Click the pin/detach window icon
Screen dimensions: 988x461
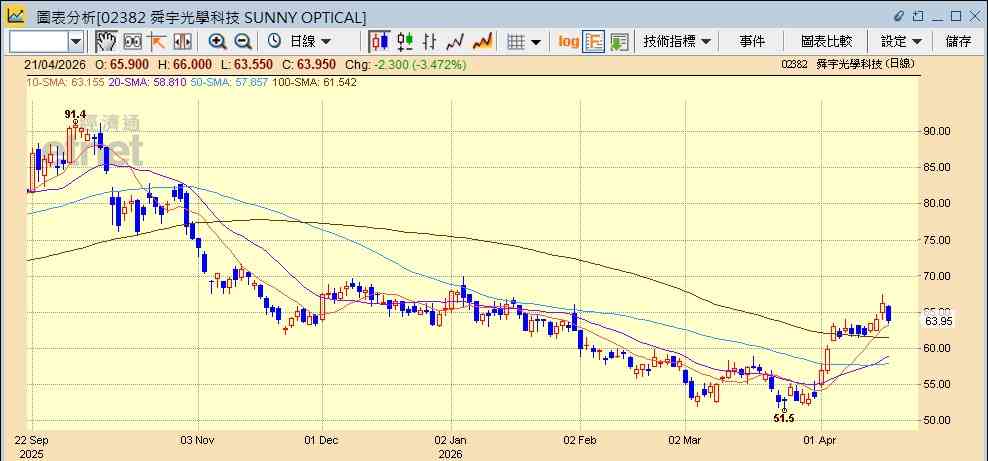click(918, 16)
